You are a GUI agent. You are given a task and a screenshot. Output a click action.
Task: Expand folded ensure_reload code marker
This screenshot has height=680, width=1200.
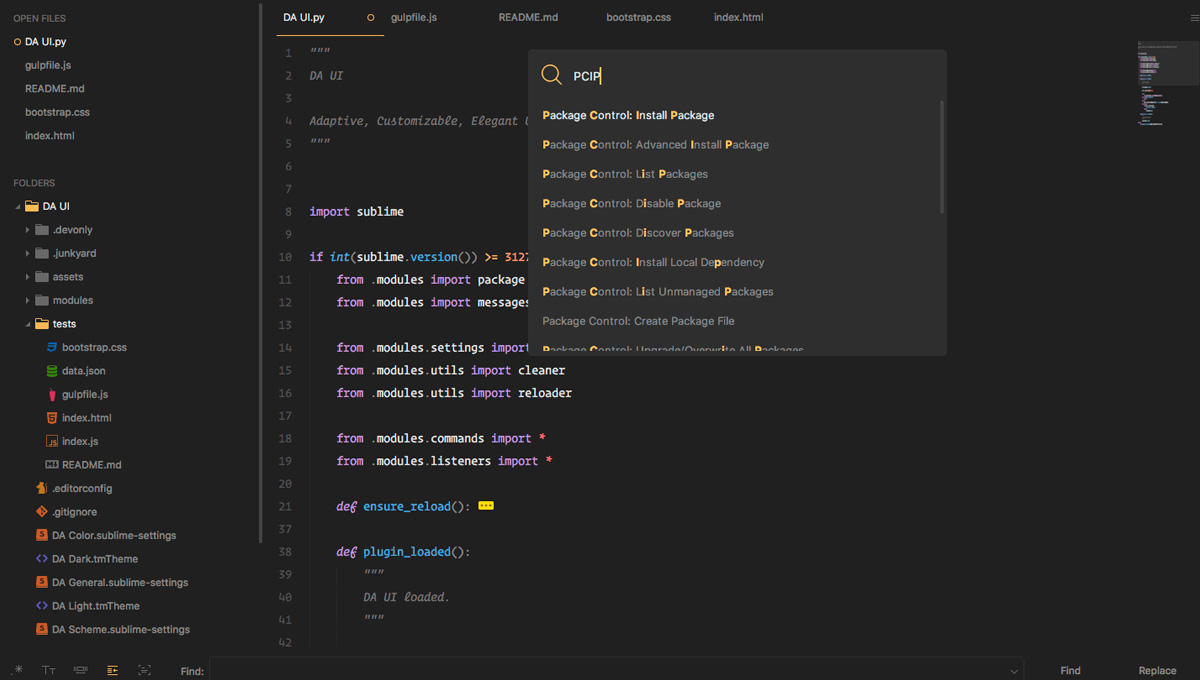pyautogui.click(x=486, y=506)
